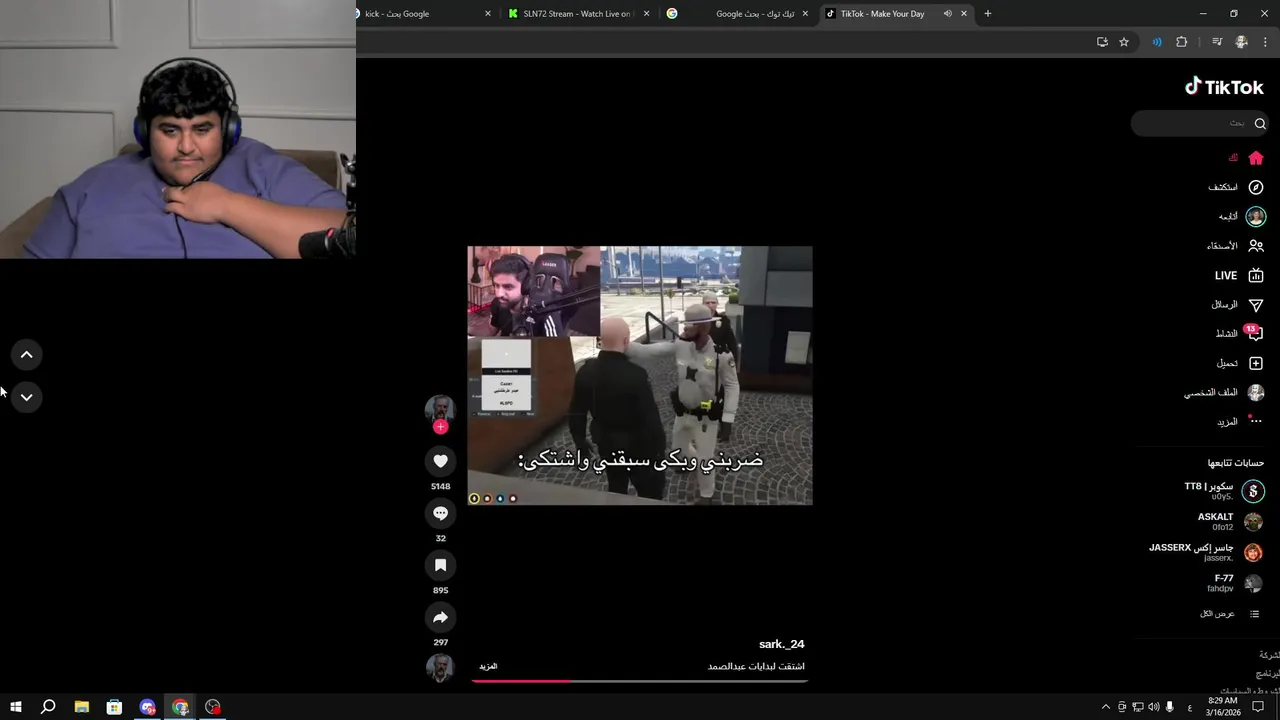Open Microsoft Store from taskbar
This screenshot has width=1280, height=720.
point(115,707)
